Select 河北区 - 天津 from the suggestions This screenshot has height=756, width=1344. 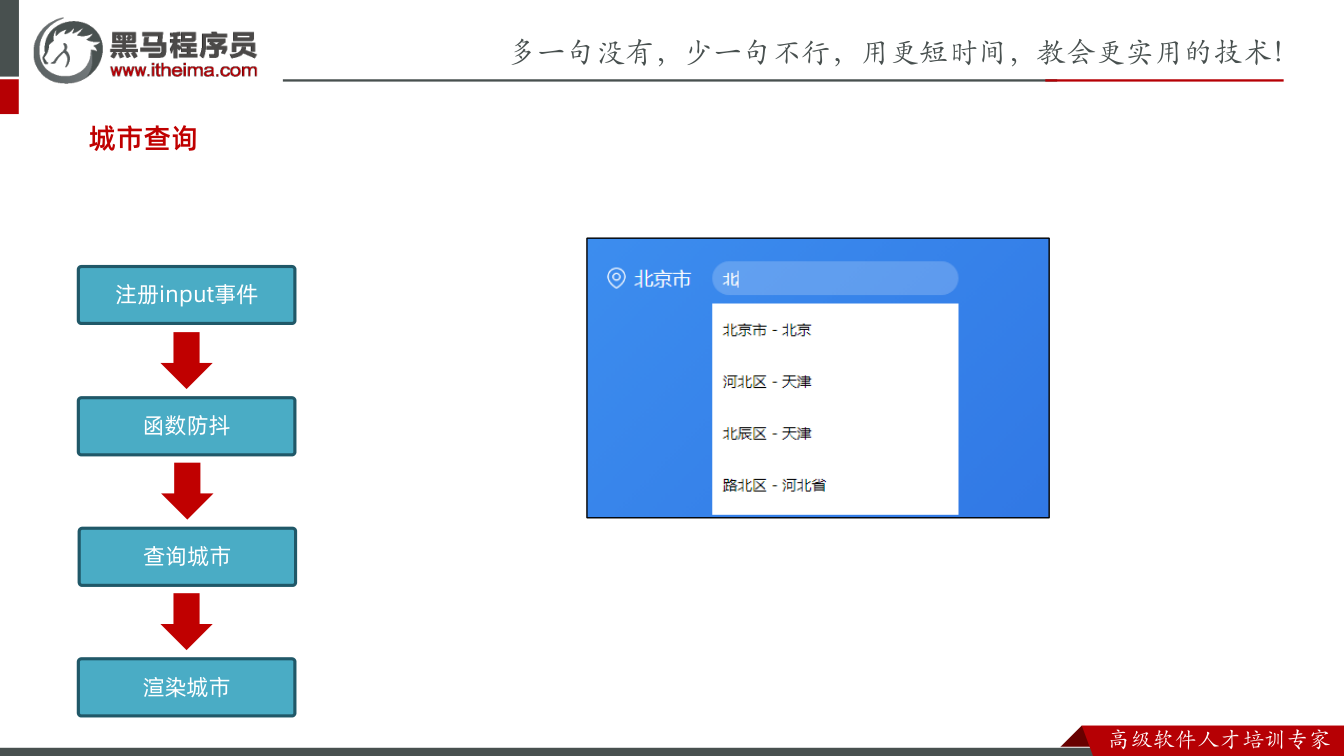pos(835,382)
